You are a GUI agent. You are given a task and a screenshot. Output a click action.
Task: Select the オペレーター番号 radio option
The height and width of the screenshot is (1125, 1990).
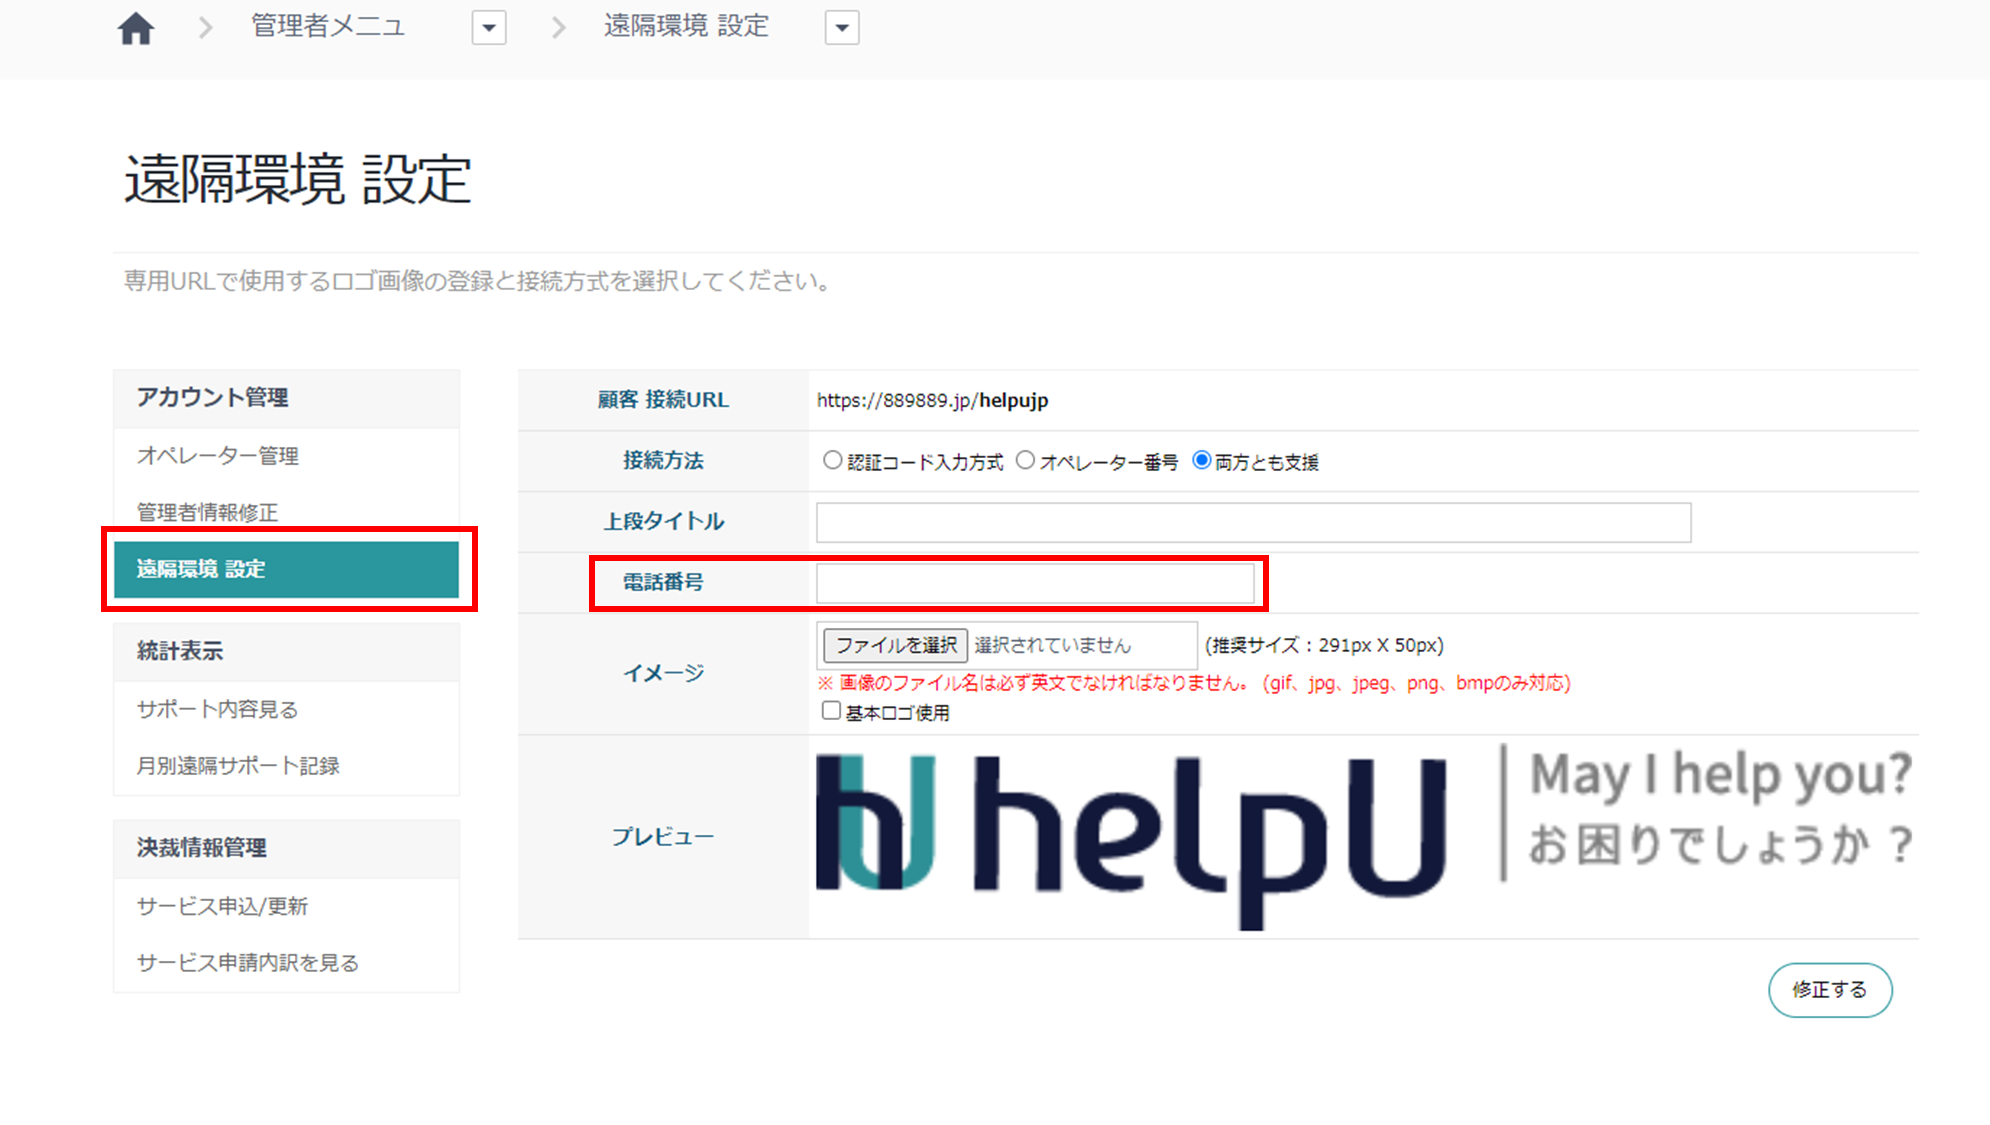(1025, 460)
